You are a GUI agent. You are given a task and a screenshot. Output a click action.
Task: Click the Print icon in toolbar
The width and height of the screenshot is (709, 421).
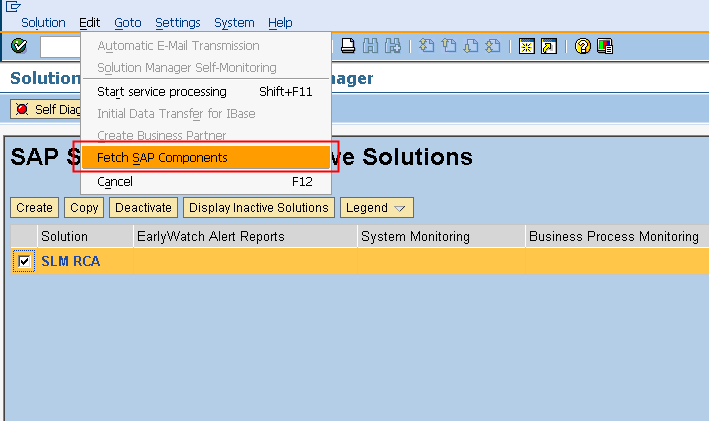(x=348, y=46)
